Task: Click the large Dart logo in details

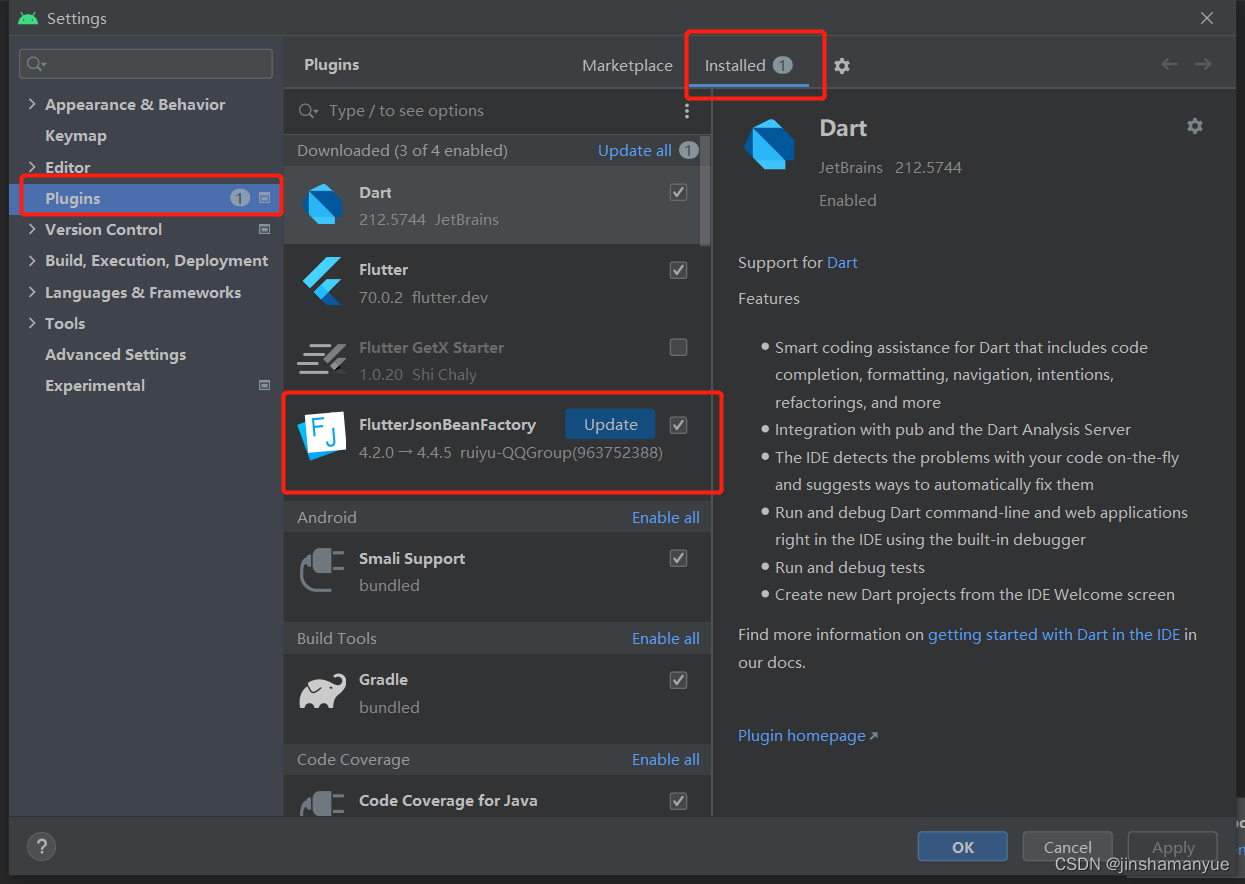Action: (x=769, y=144)
